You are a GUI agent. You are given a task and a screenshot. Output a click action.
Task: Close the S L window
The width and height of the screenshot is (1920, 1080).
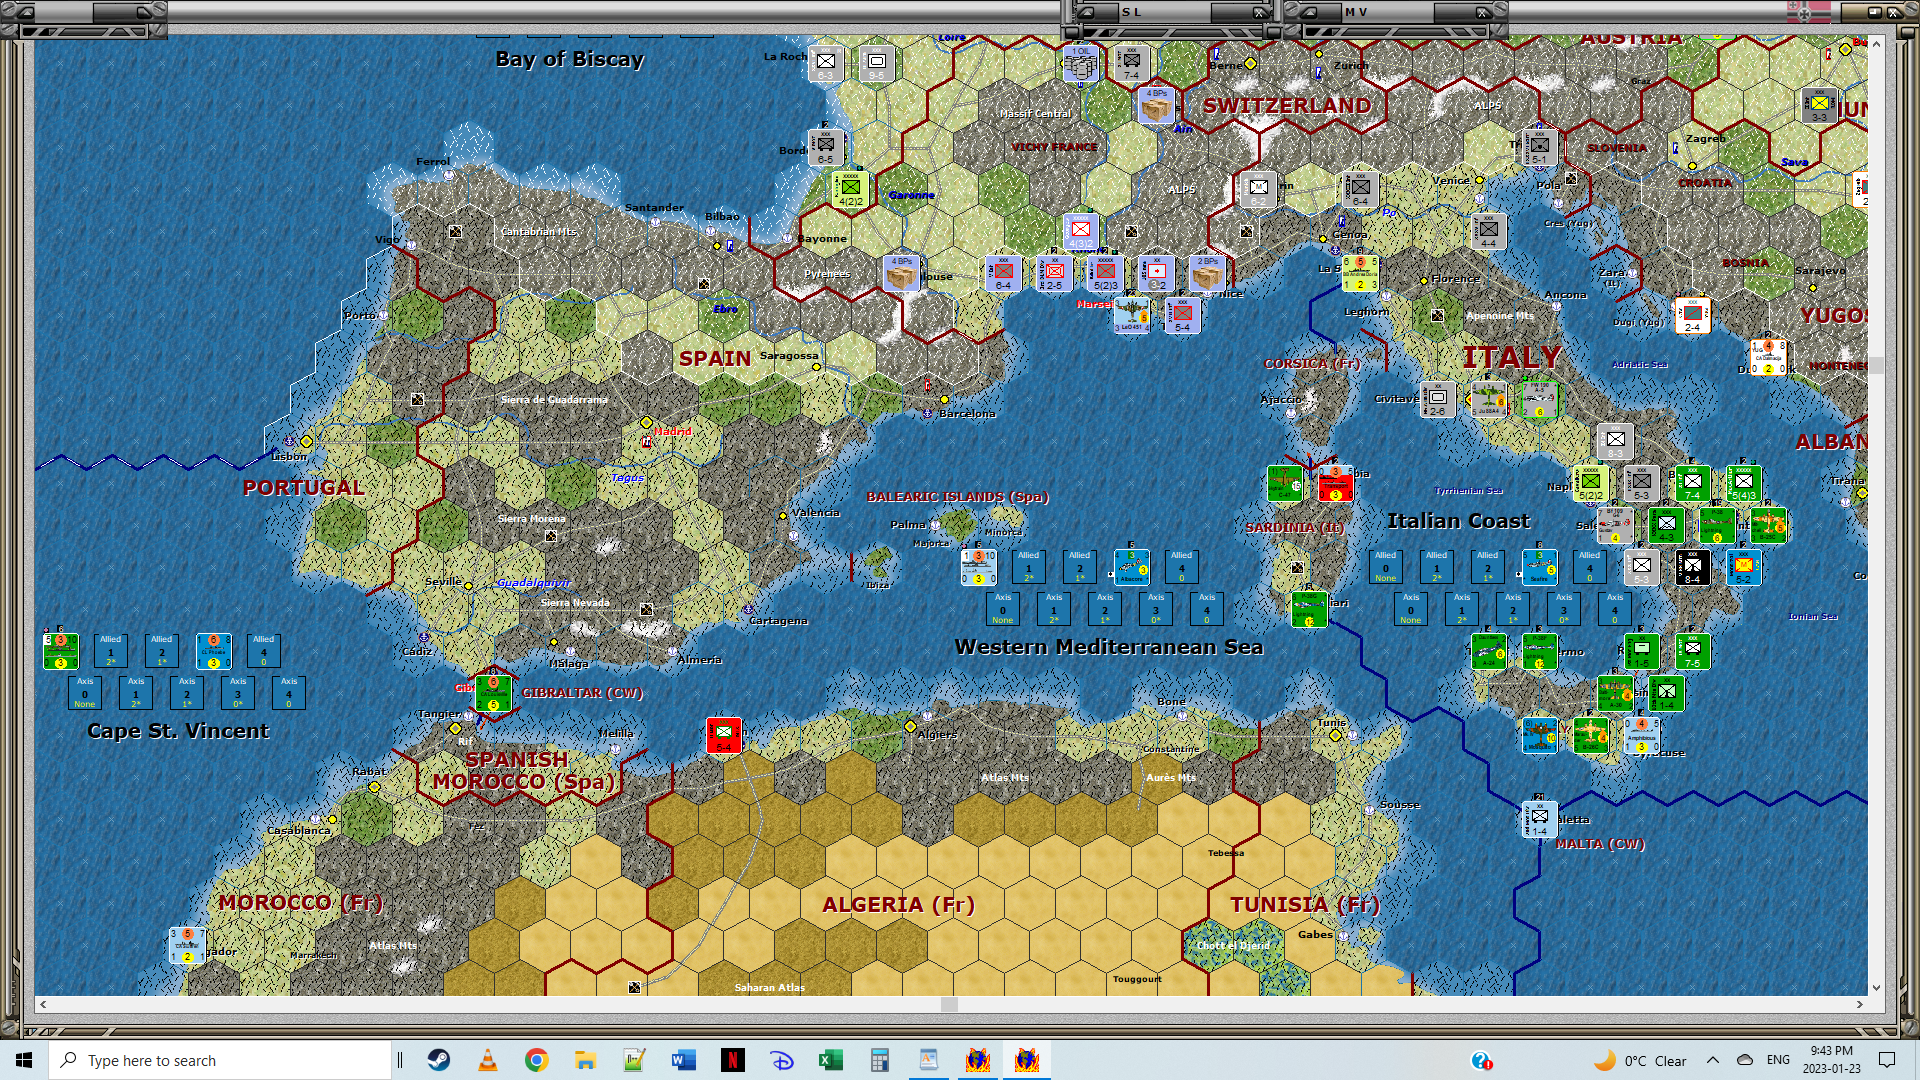(1261, 12)
